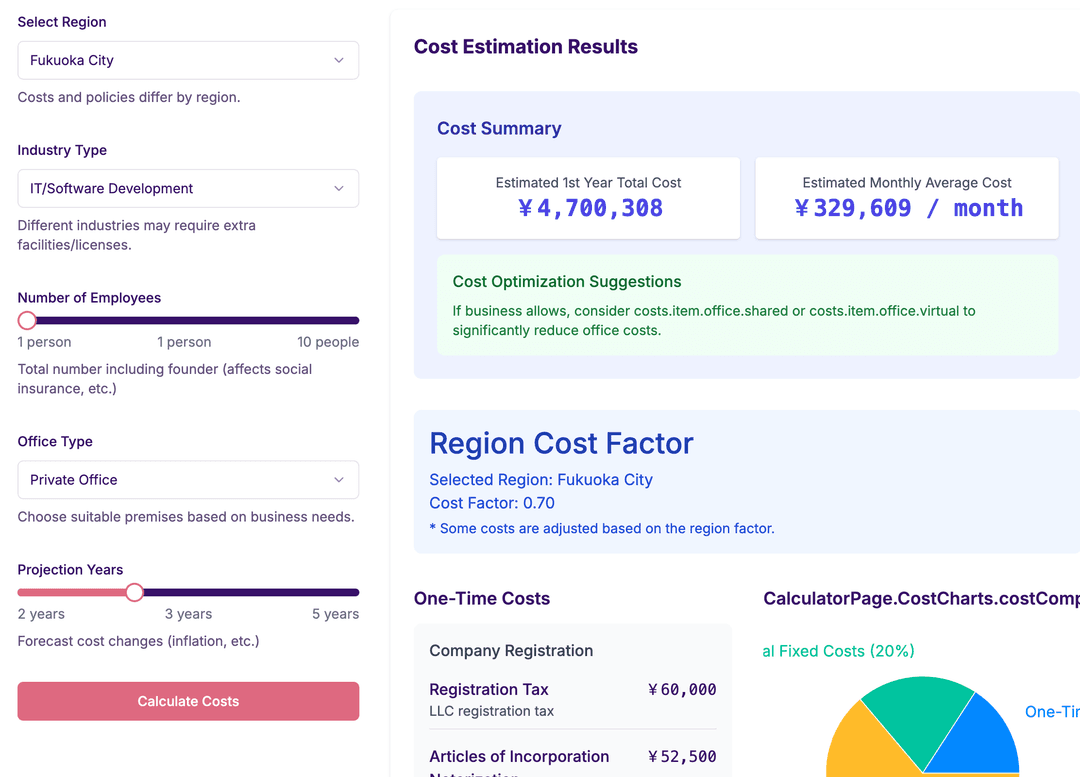This screenshot has height=777, width=1080.
Task: Click the Selected Region: Fukuoka City text
Action: 541,479
